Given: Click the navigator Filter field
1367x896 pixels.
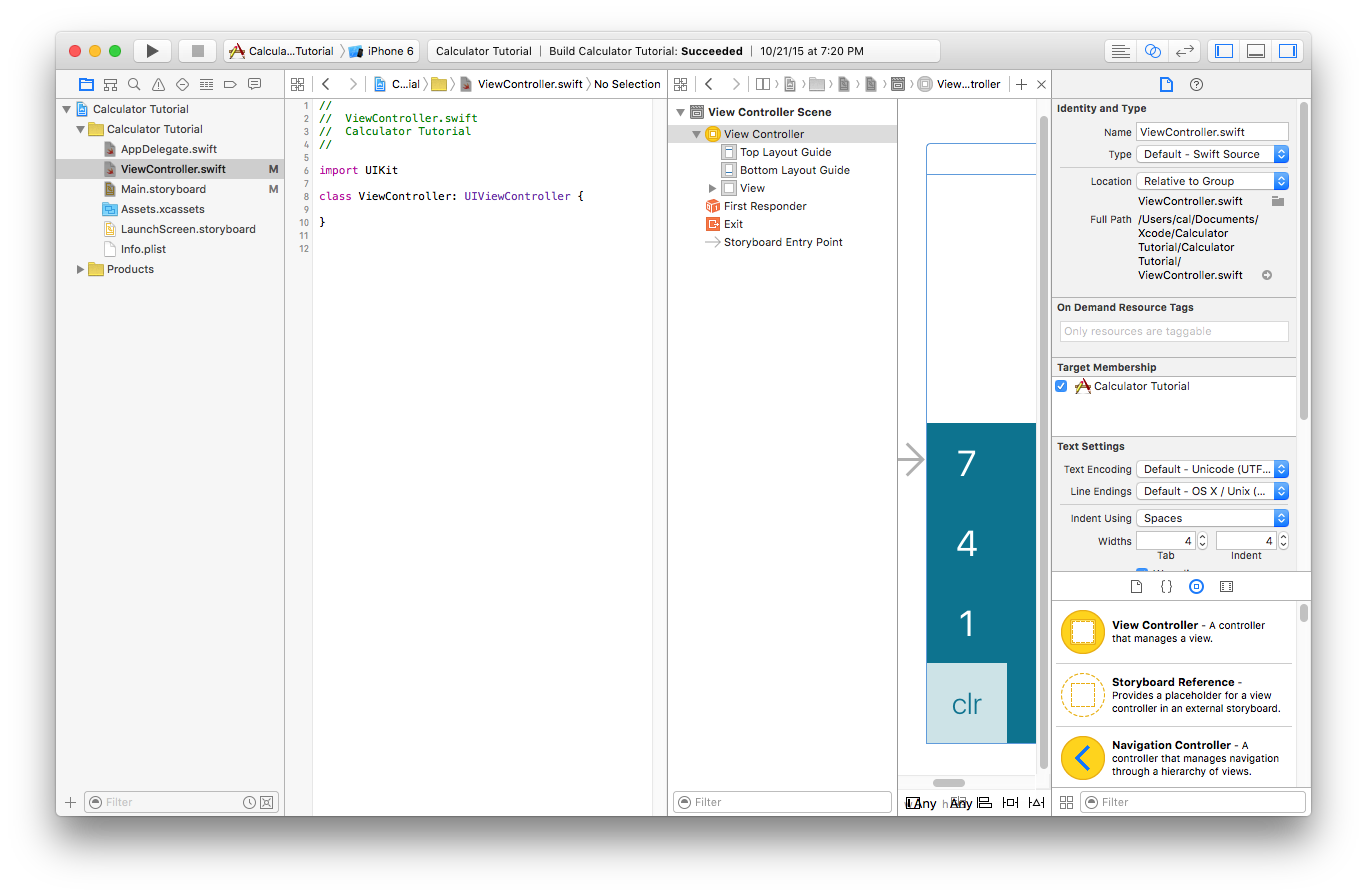Looking at the screenshot, I should click(181, 802).
